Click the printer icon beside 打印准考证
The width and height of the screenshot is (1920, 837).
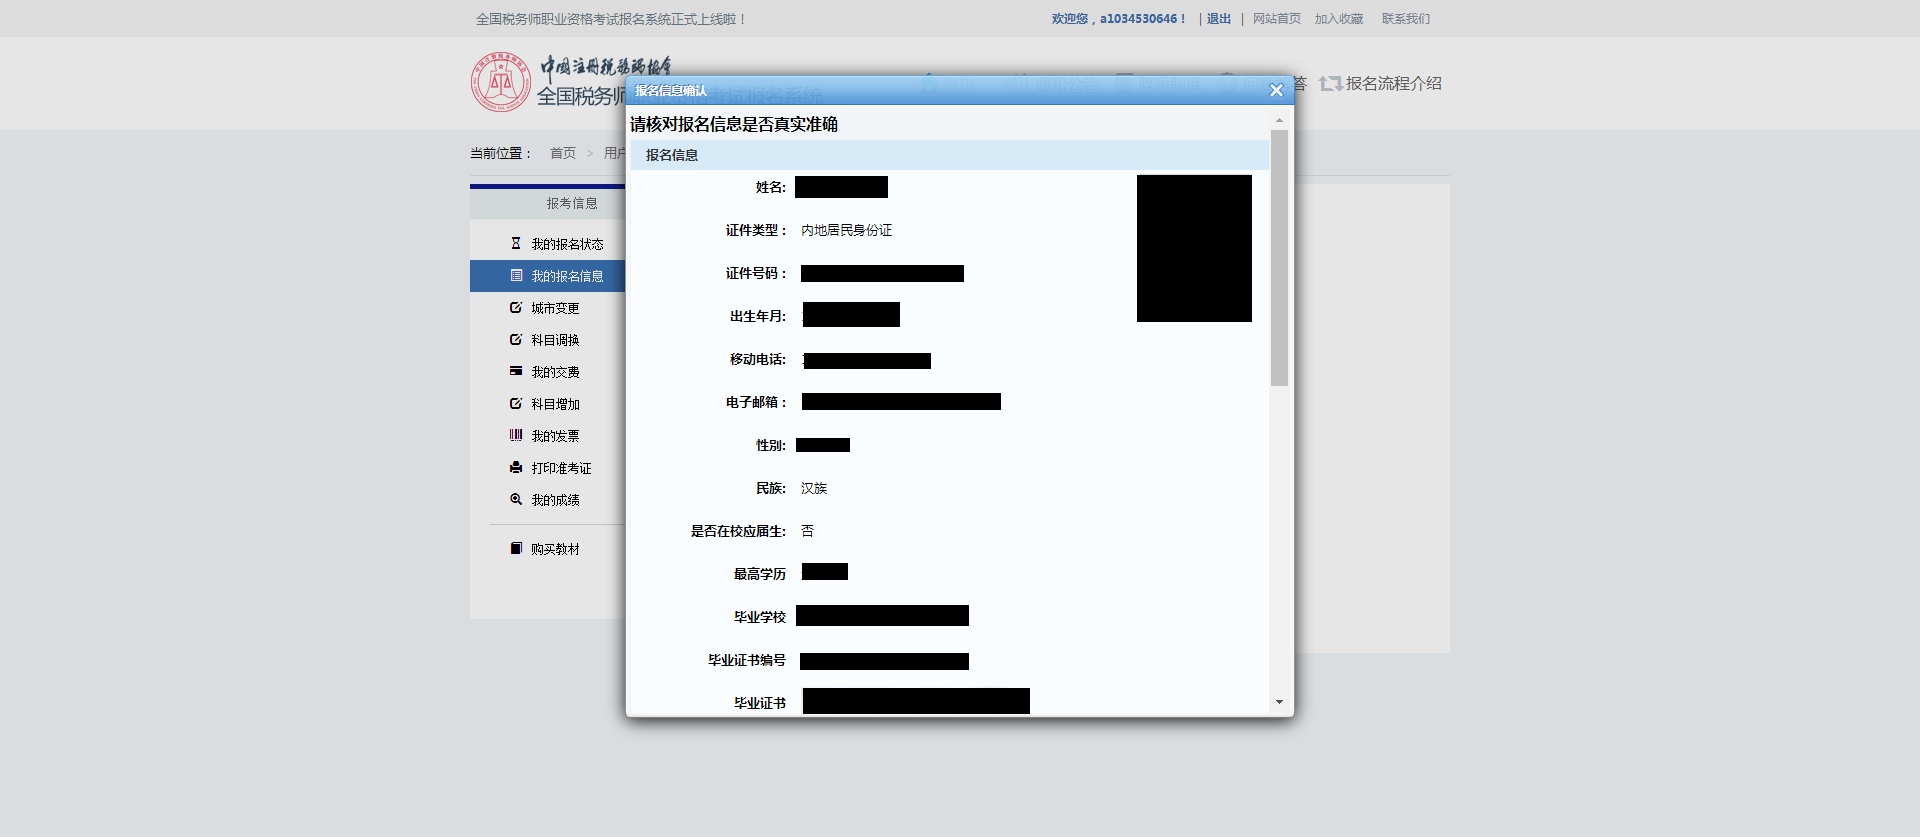(x=516, y=467)
